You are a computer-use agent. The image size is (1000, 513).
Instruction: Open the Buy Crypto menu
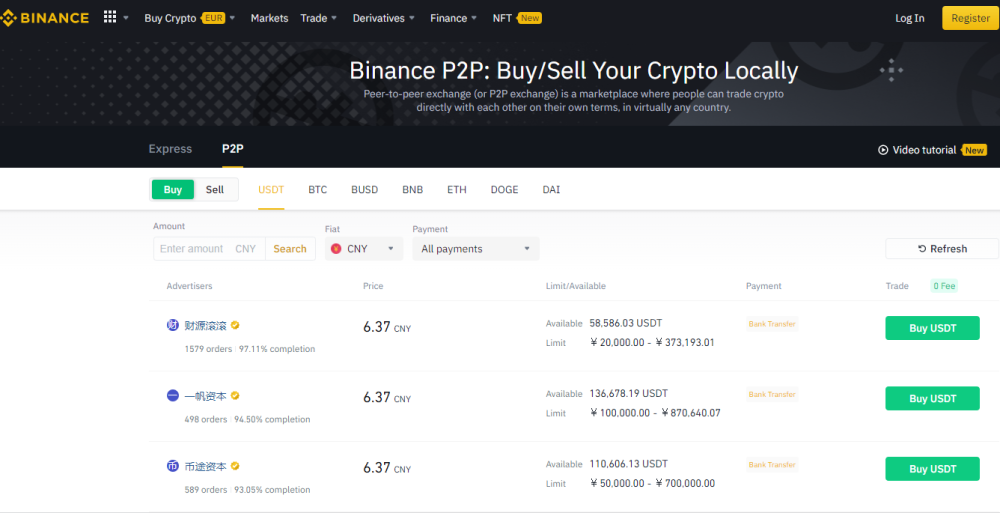[170, 18]
